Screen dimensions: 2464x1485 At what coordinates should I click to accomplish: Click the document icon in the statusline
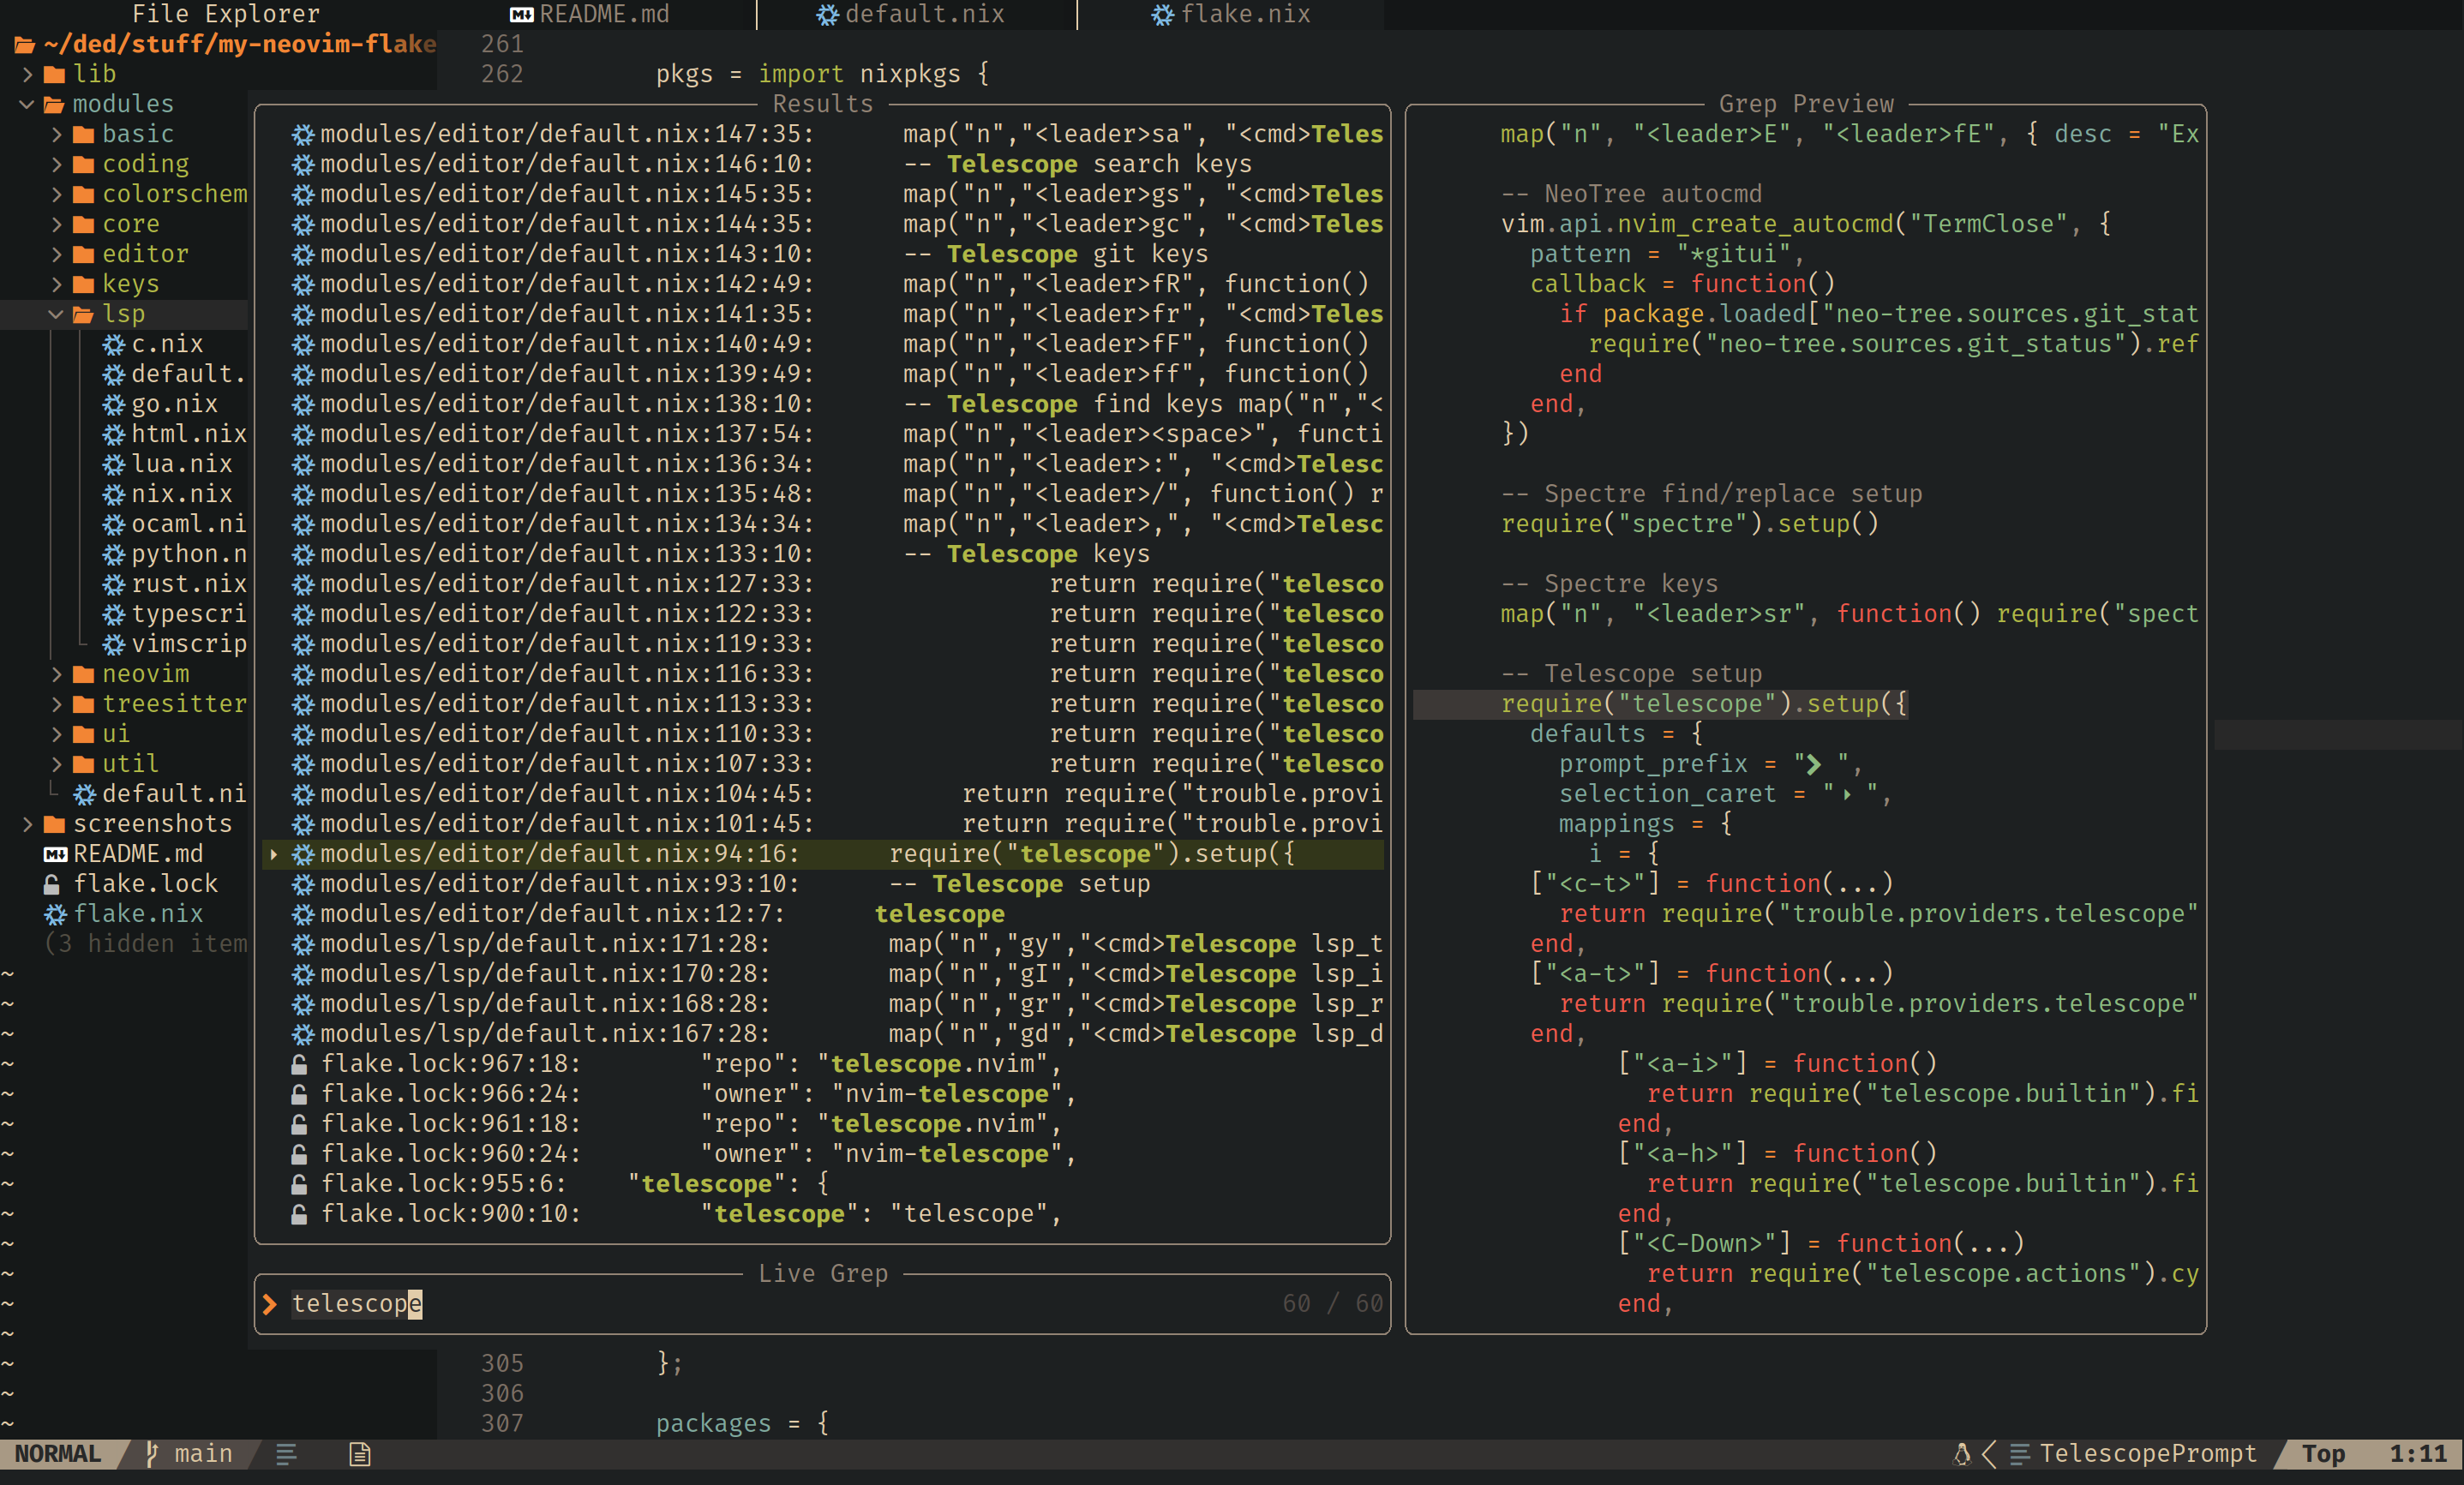(x=360, y=1453)
